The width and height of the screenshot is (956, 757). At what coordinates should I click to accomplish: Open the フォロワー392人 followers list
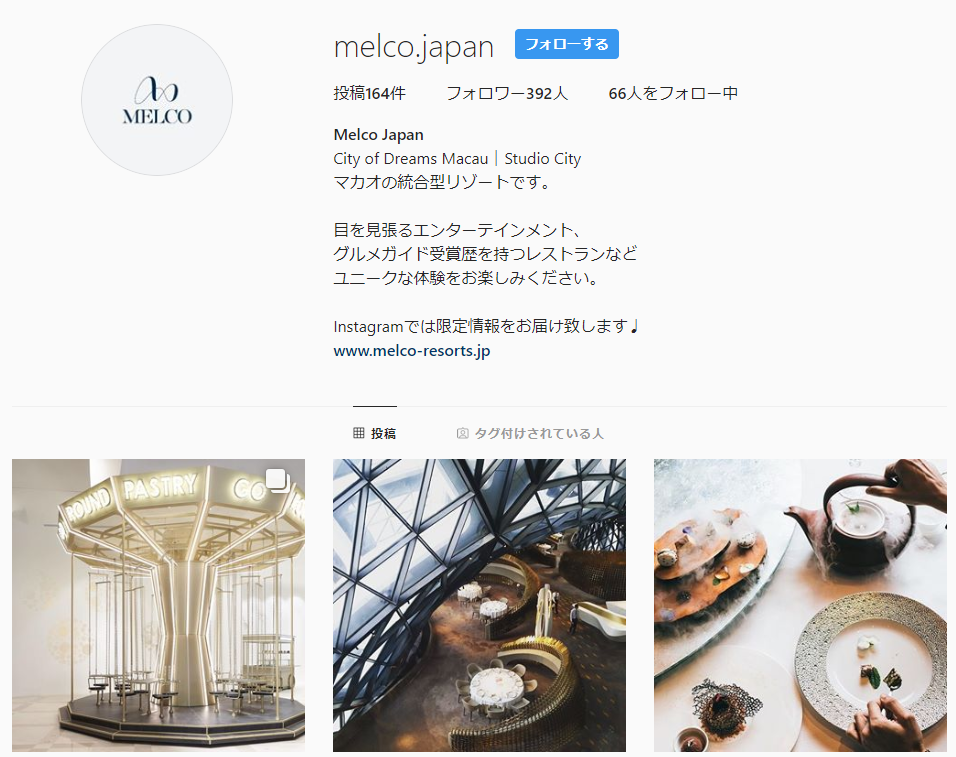[x=507, y=93]
